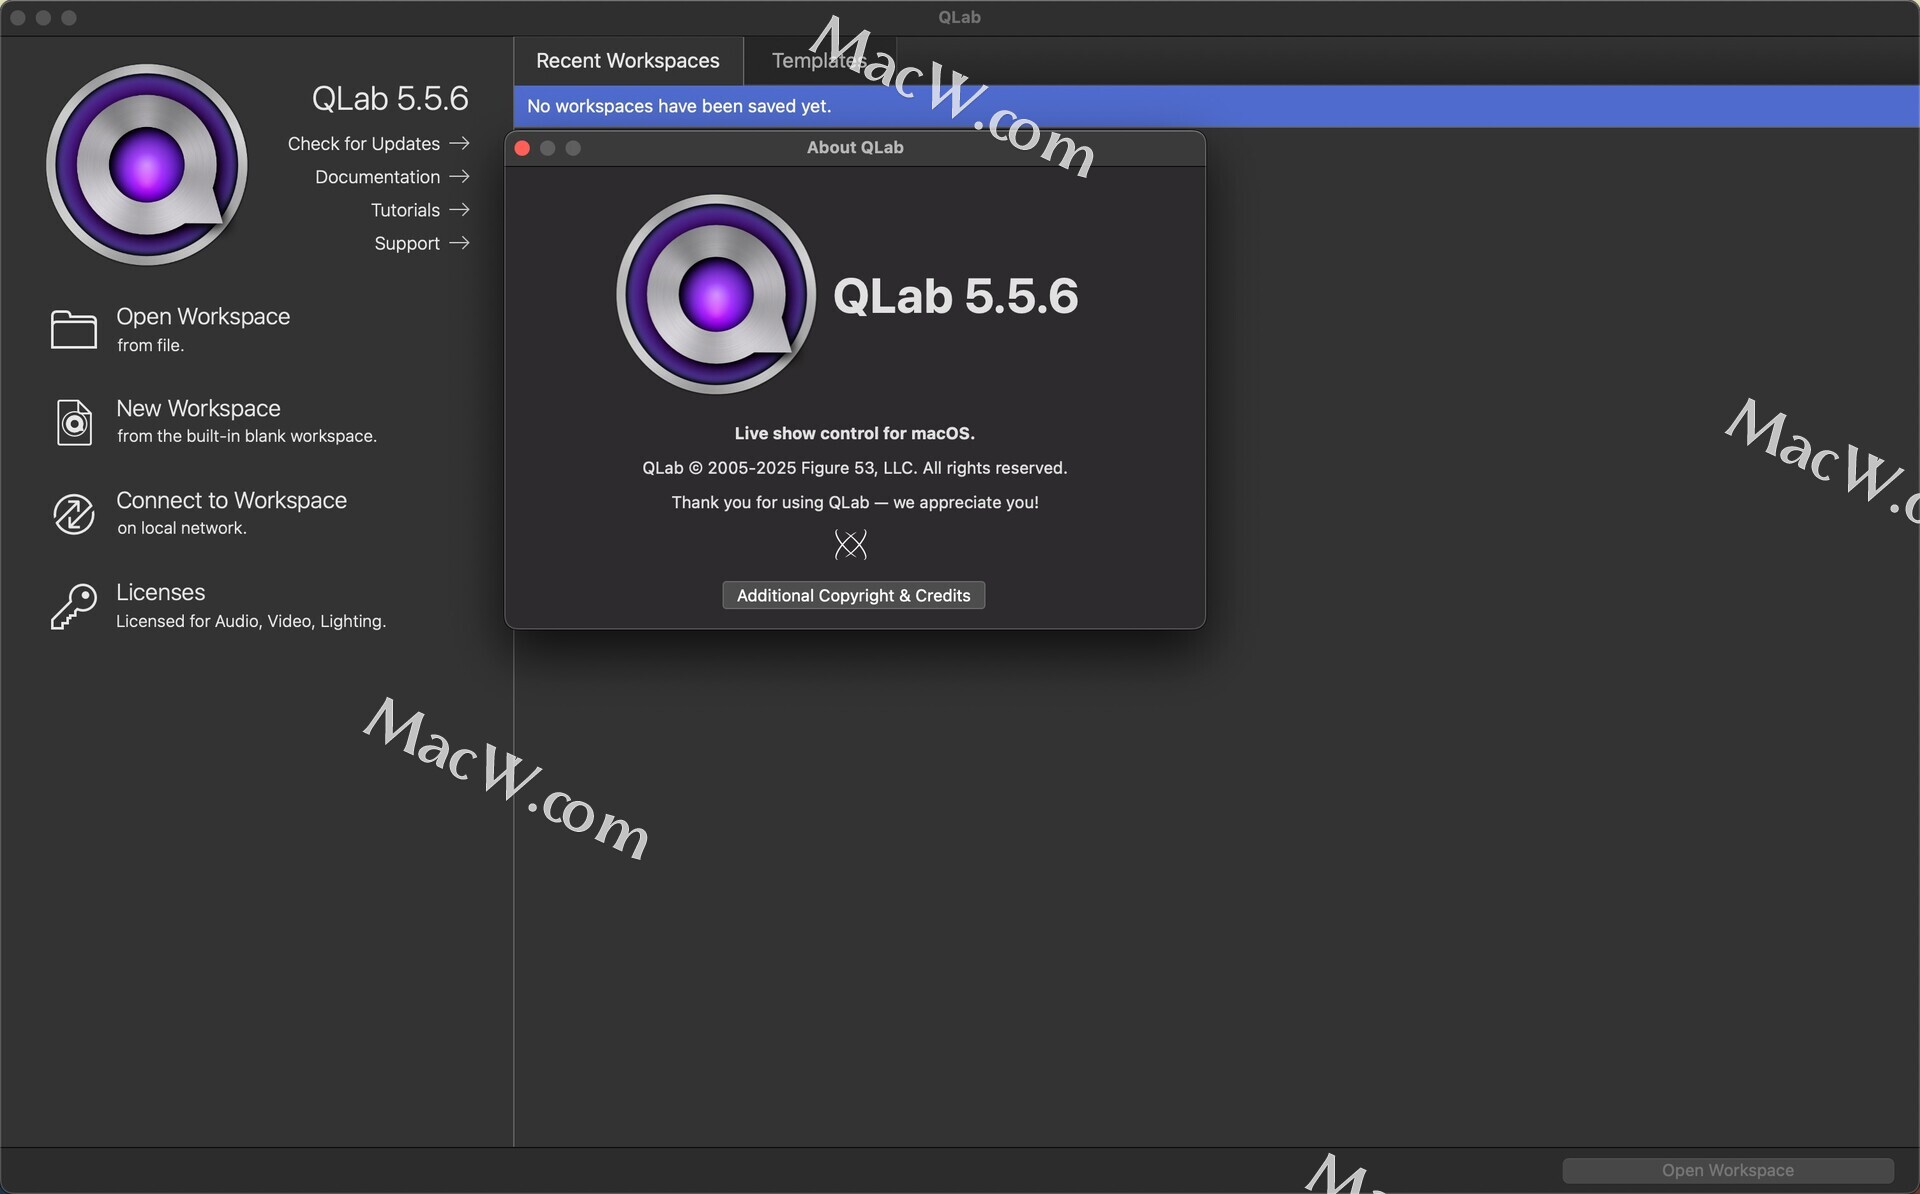Viewport: 1920px width, 1194px height.
Task: Click the Licenses text entry in sidebar
Action: [x=160, y=592]
